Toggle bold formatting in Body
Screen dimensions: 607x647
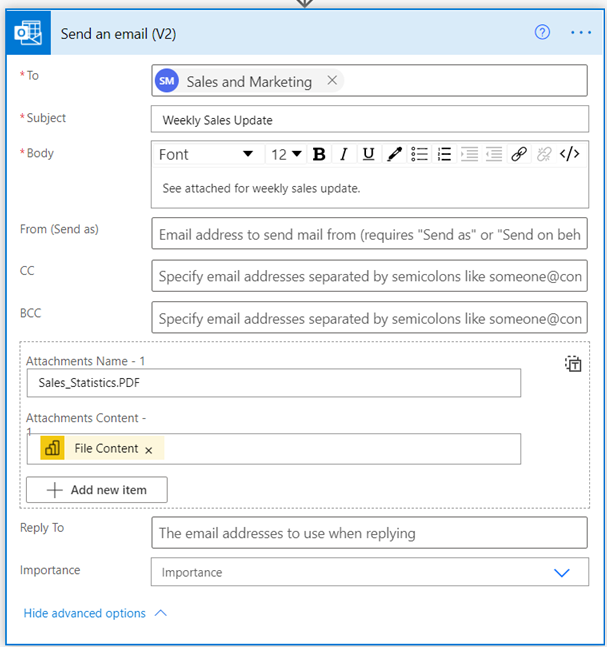coord(319,154)
